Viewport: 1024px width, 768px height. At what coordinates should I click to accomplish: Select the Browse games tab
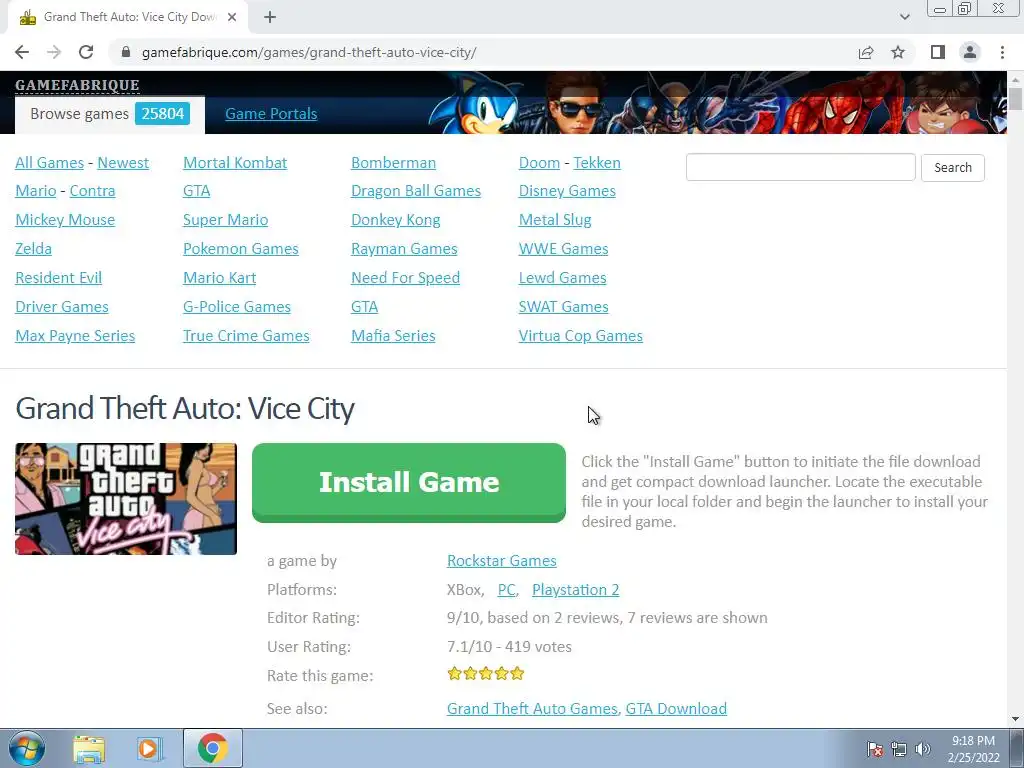110,114
